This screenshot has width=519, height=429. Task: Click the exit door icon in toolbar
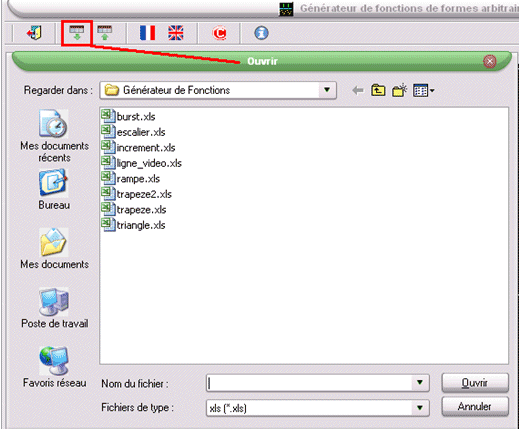pyautogui.click(x=34, y=33)
